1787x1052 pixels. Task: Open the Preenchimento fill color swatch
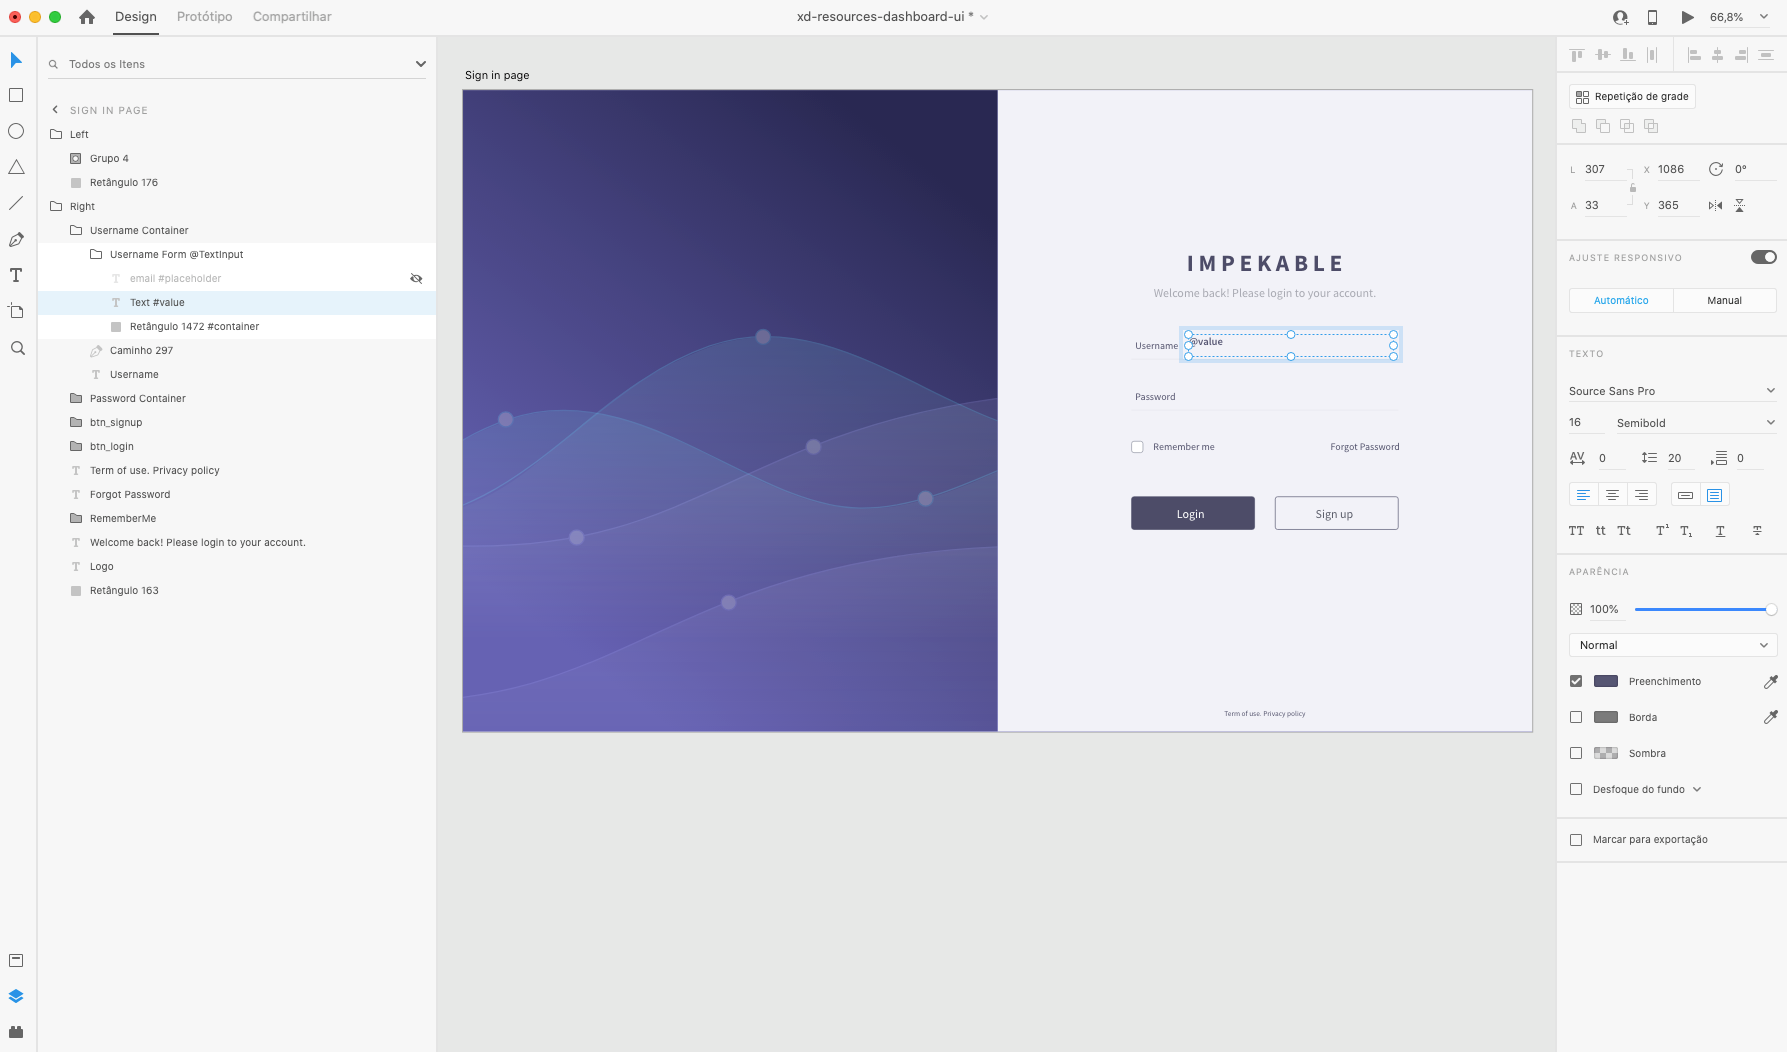[1606, 681]
